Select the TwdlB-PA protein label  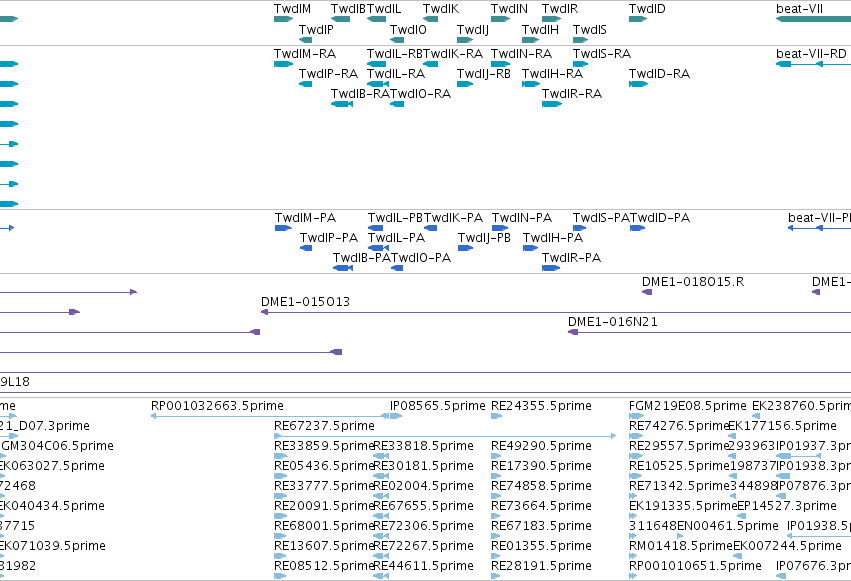[x=361, y=258]
